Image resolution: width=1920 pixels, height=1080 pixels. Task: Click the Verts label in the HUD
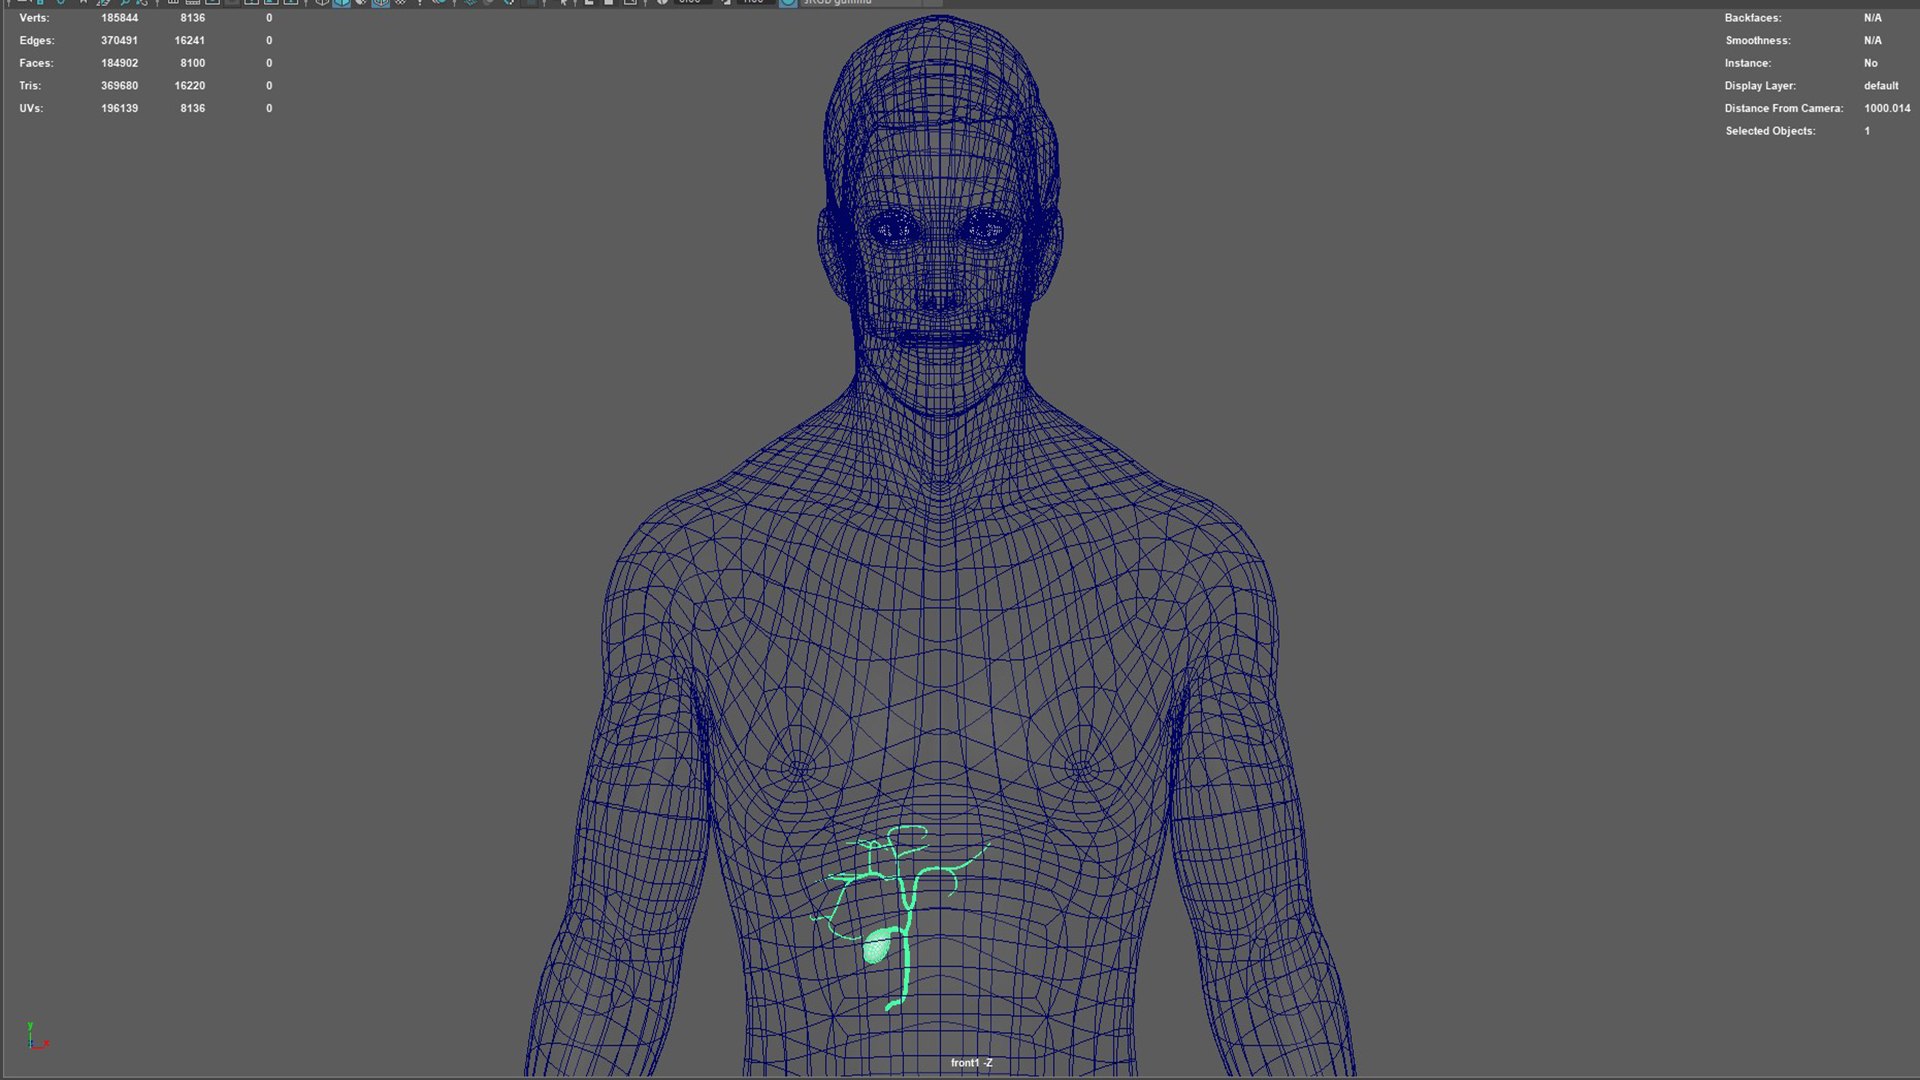pyautogui.click(x=34, y=18)
